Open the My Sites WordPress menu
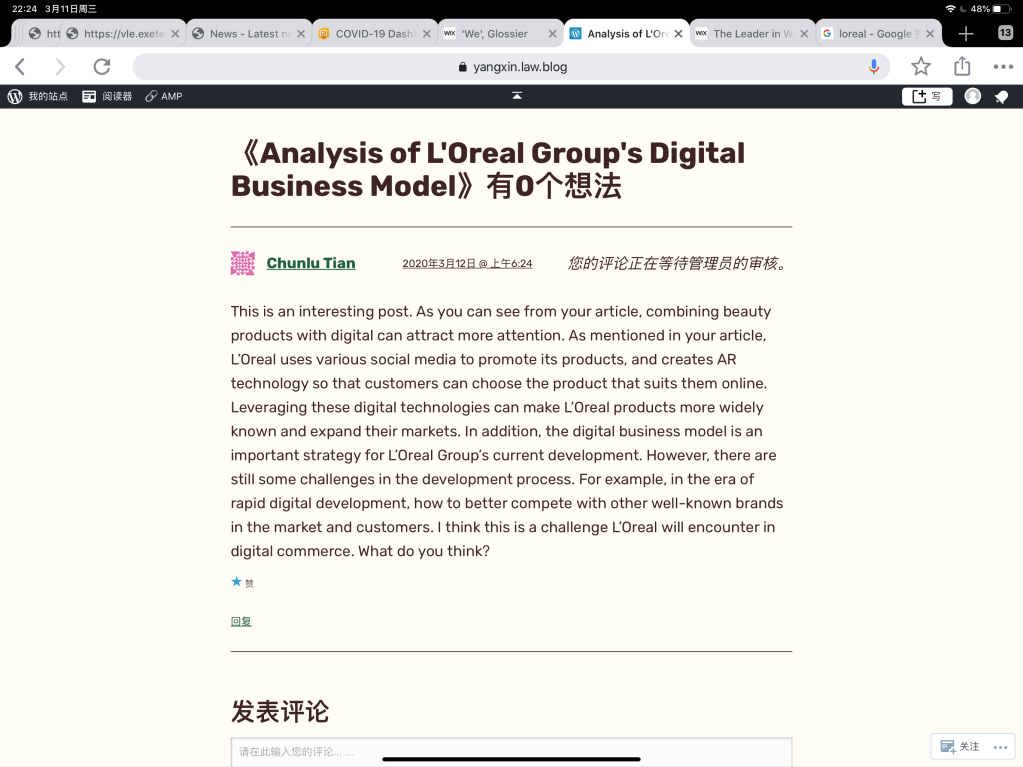The height and width of the screenshot is (767, 1023). (38, 96)
